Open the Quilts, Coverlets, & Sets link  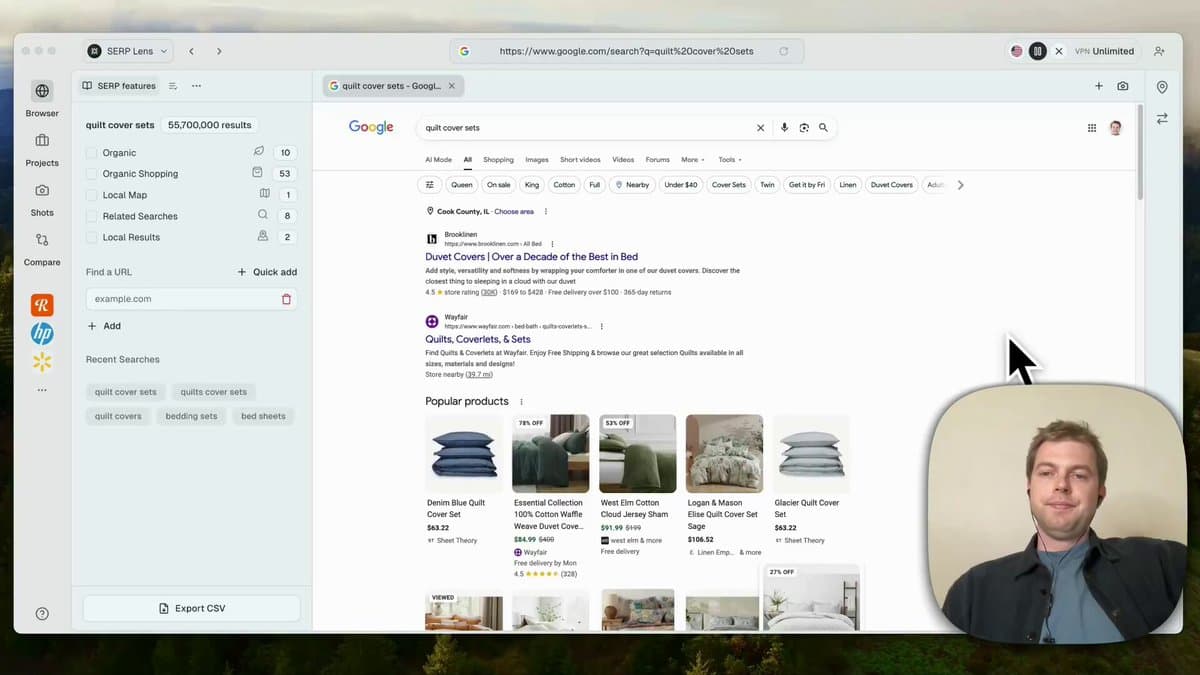pos(478,339)
